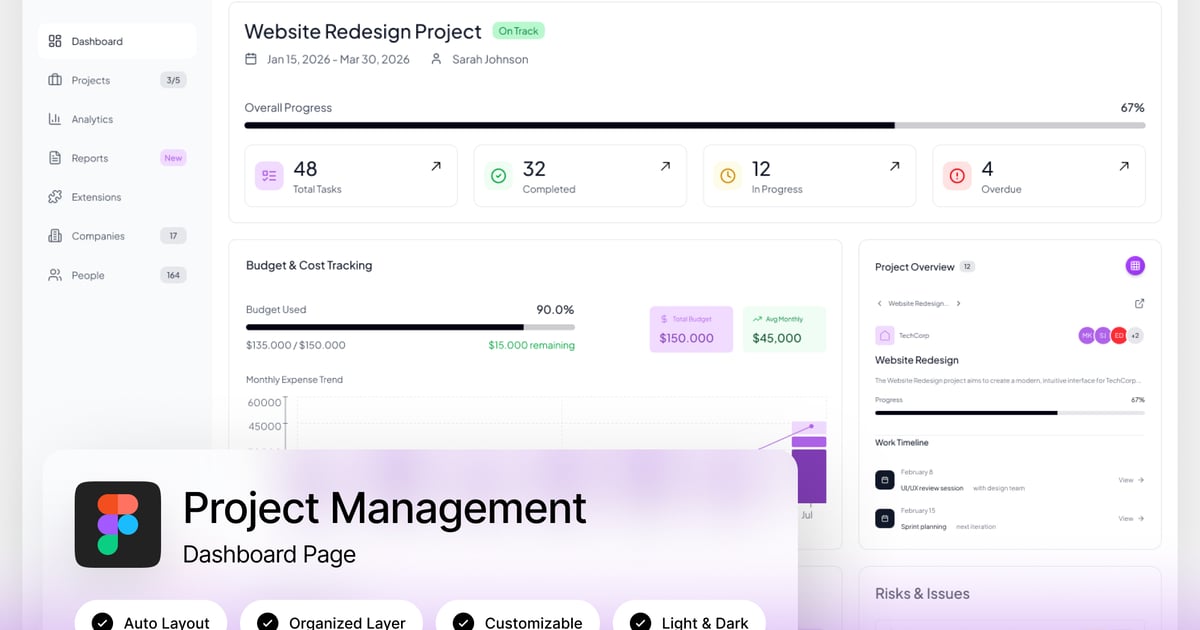Click the Total Tasks arrow icon
The width and height of the screenshot is (1200, 630).
pyautogui.click(x=436, y=166)
